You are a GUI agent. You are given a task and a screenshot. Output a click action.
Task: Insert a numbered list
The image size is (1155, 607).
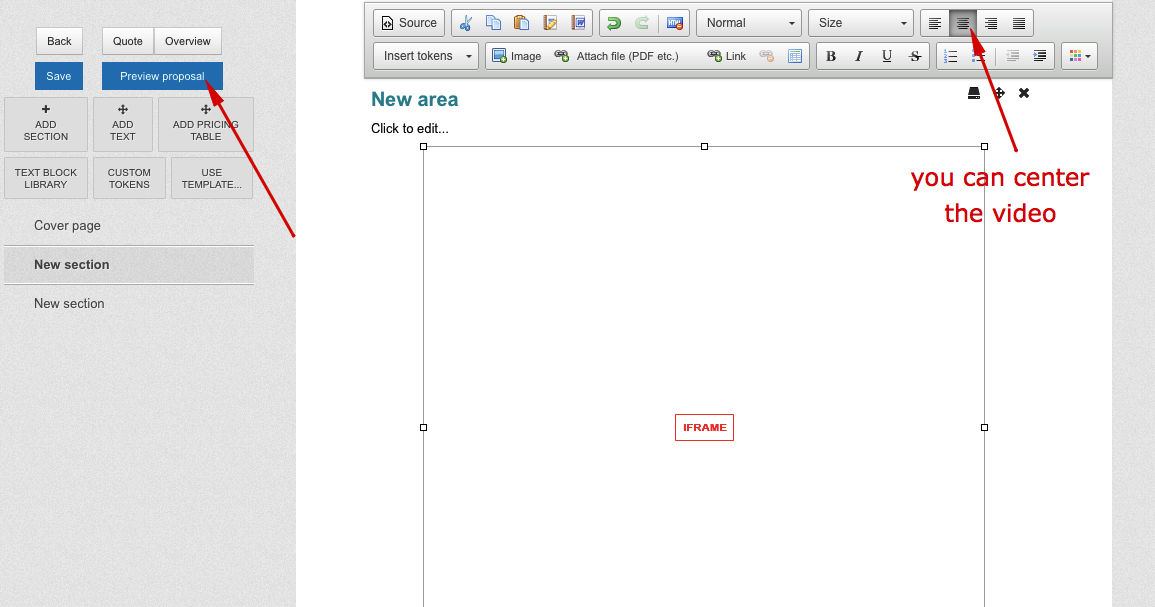(951, 56)
